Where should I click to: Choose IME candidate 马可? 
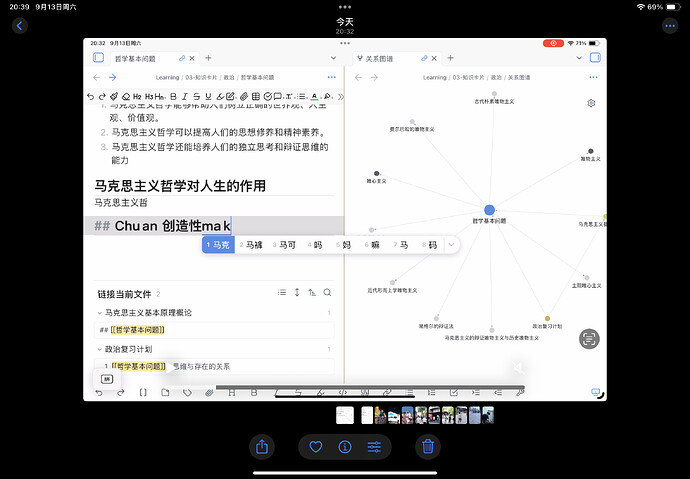click(284, 245)
